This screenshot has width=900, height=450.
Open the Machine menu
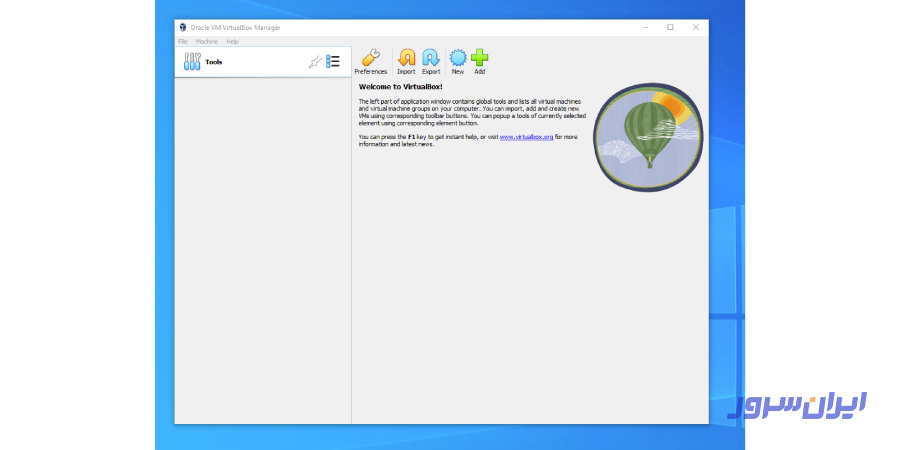[207, 42]
